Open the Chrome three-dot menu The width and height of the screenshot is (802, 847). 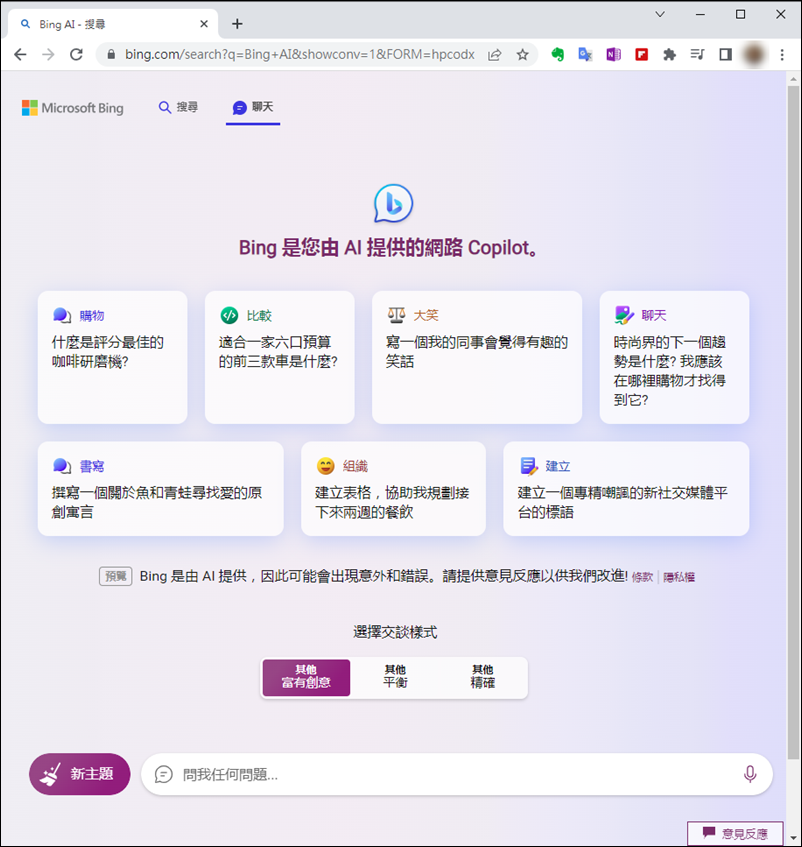tap(782, 55)
